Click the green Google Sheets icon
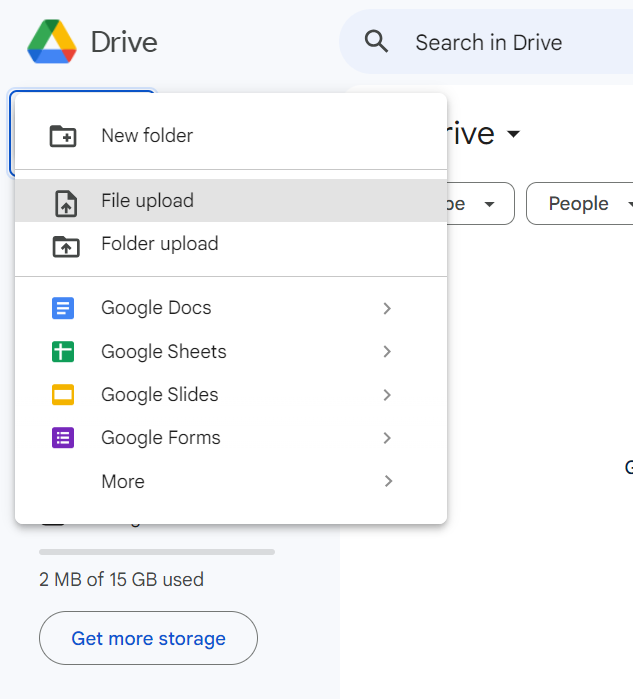Screen dimensions: 633x699 coord(63,352)
